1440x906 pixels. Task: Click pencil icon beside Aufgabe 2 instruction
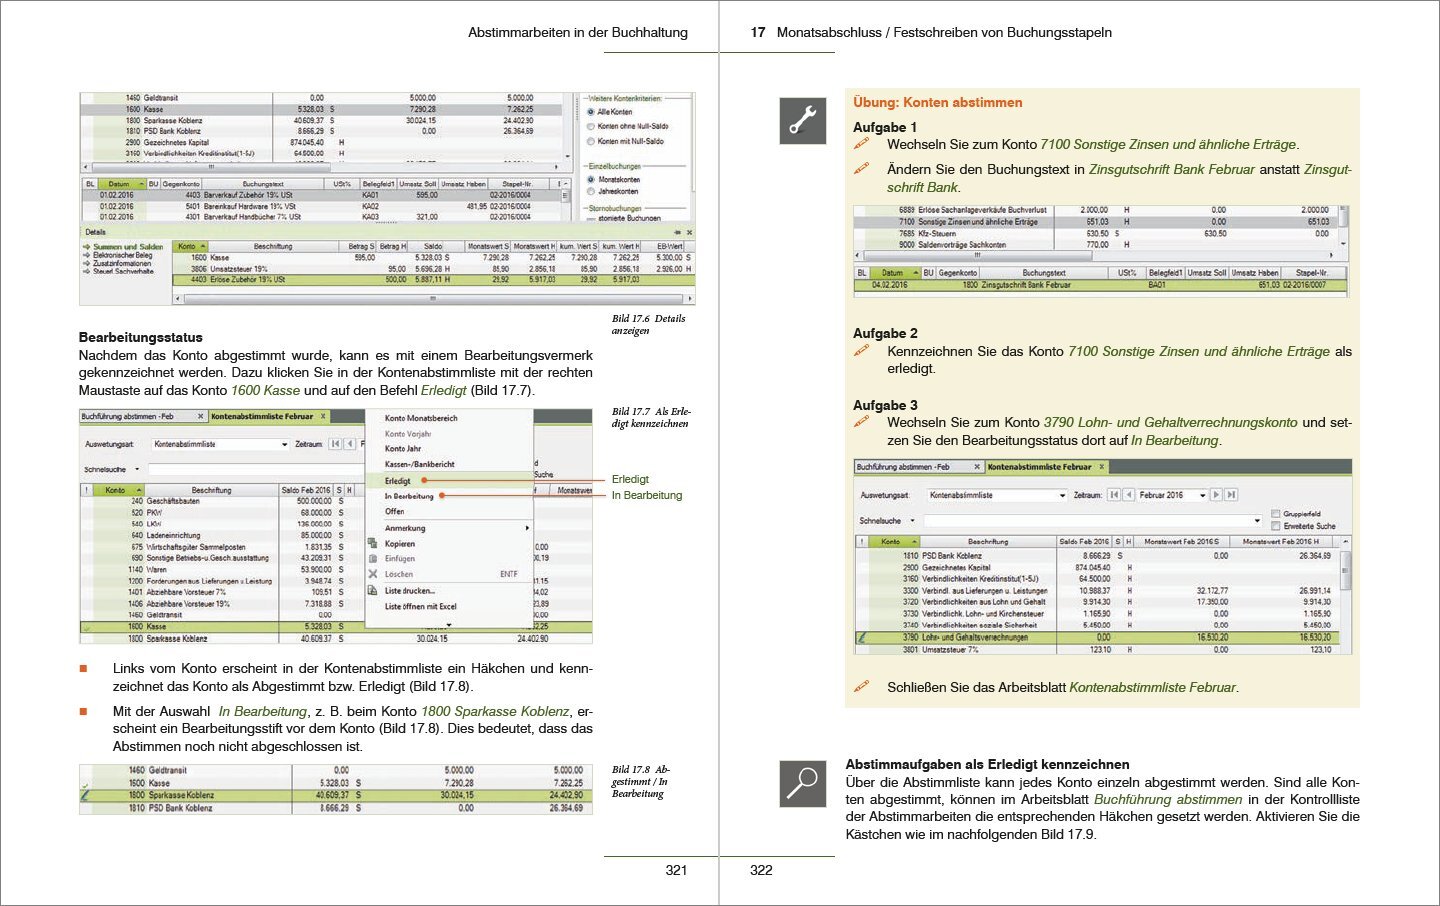(x=861, y=351)
